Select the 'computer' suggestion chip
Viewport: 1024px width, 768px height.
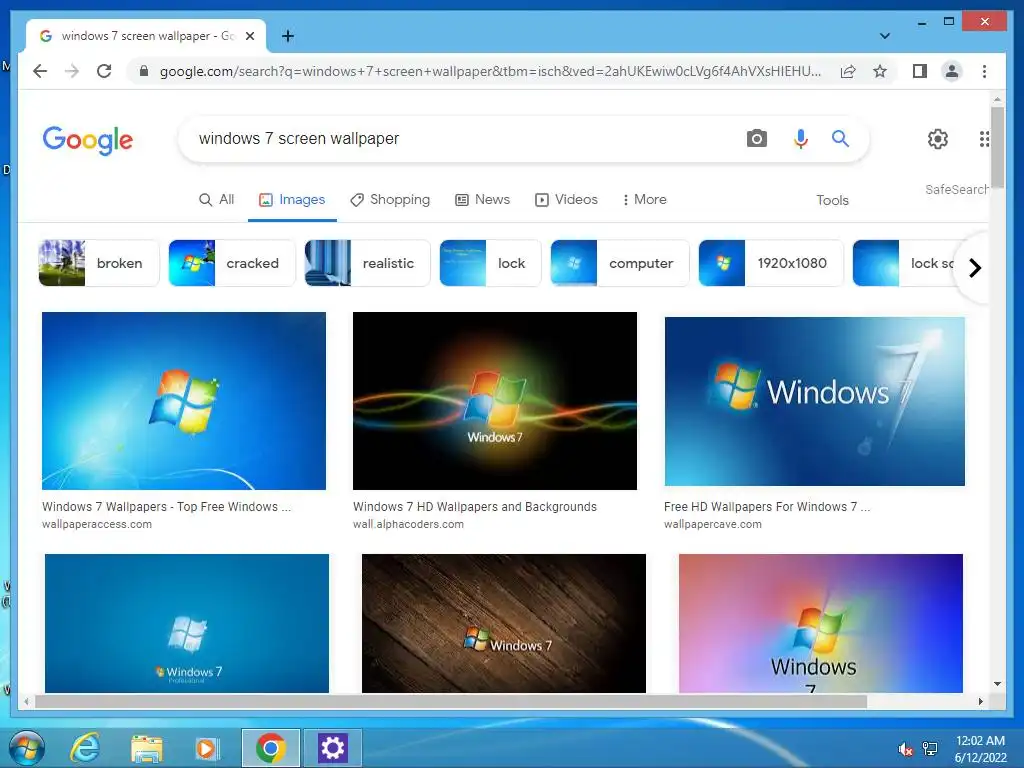[x=620, y=263]
